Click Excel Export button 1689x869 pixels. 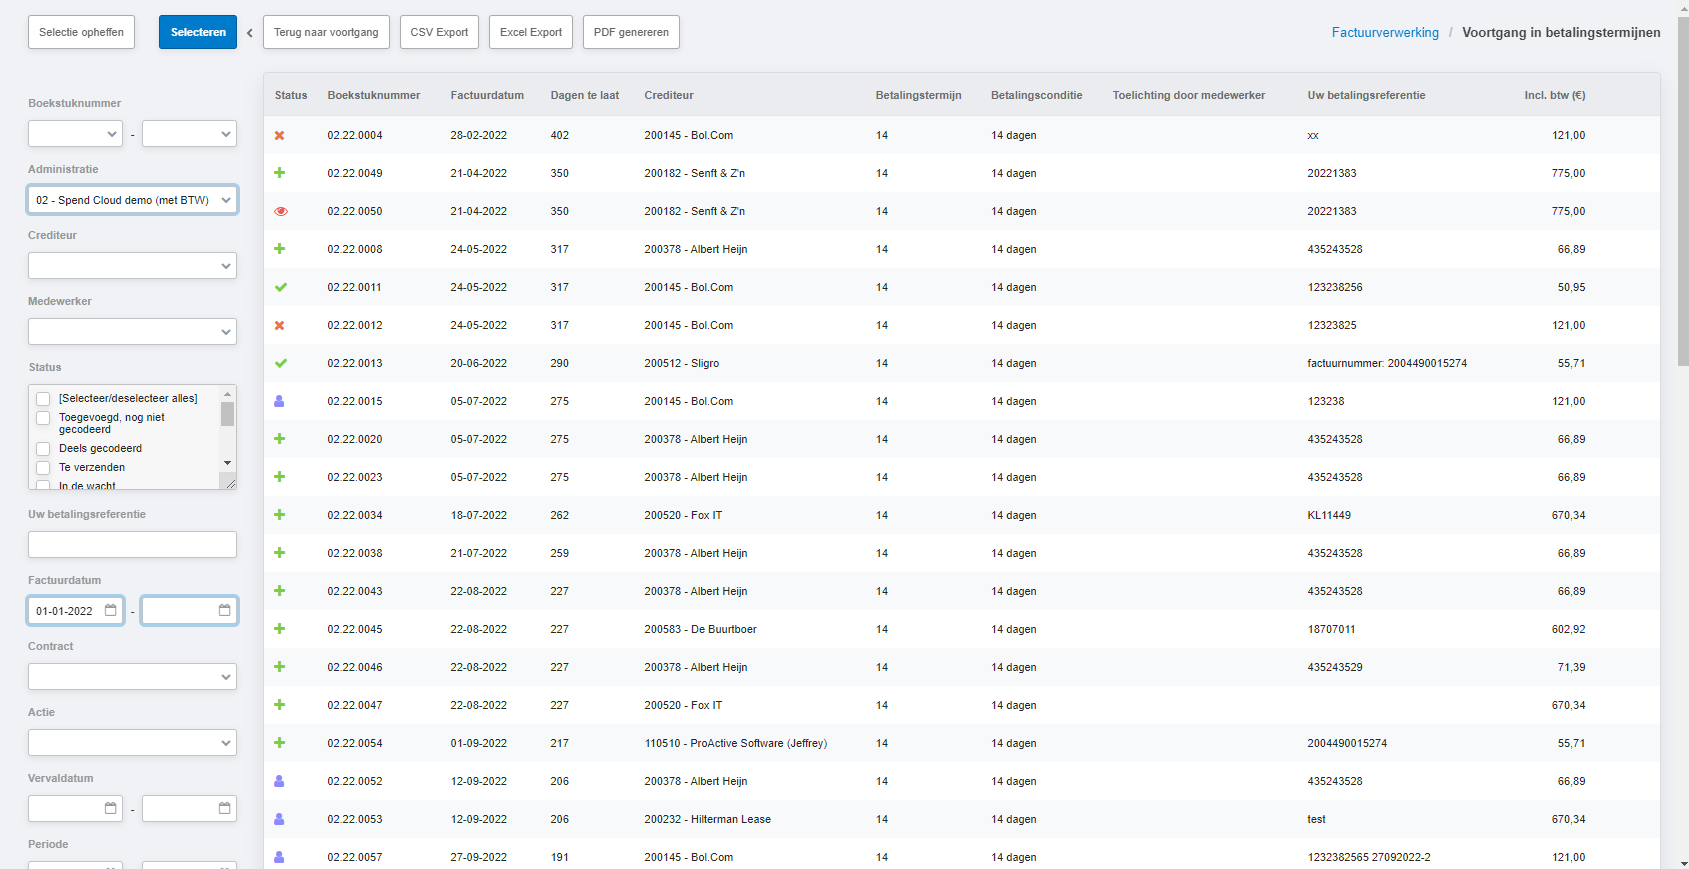pos(531,32)
